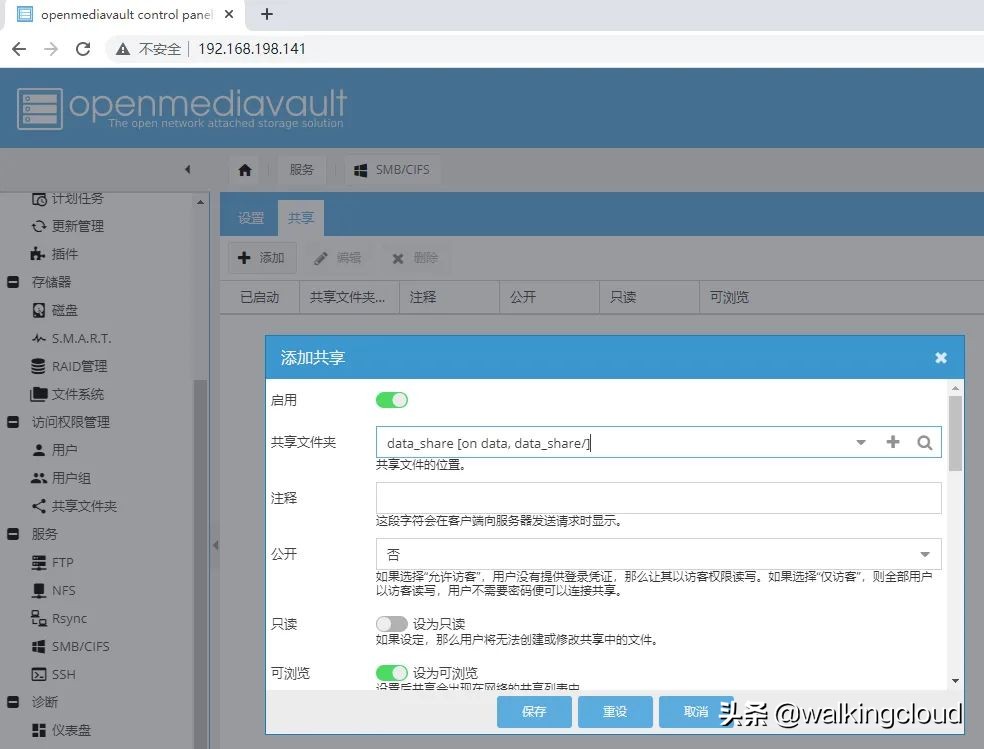Click the 服务 breadcrumb item
Screen dimensions: 984x749
301,169
